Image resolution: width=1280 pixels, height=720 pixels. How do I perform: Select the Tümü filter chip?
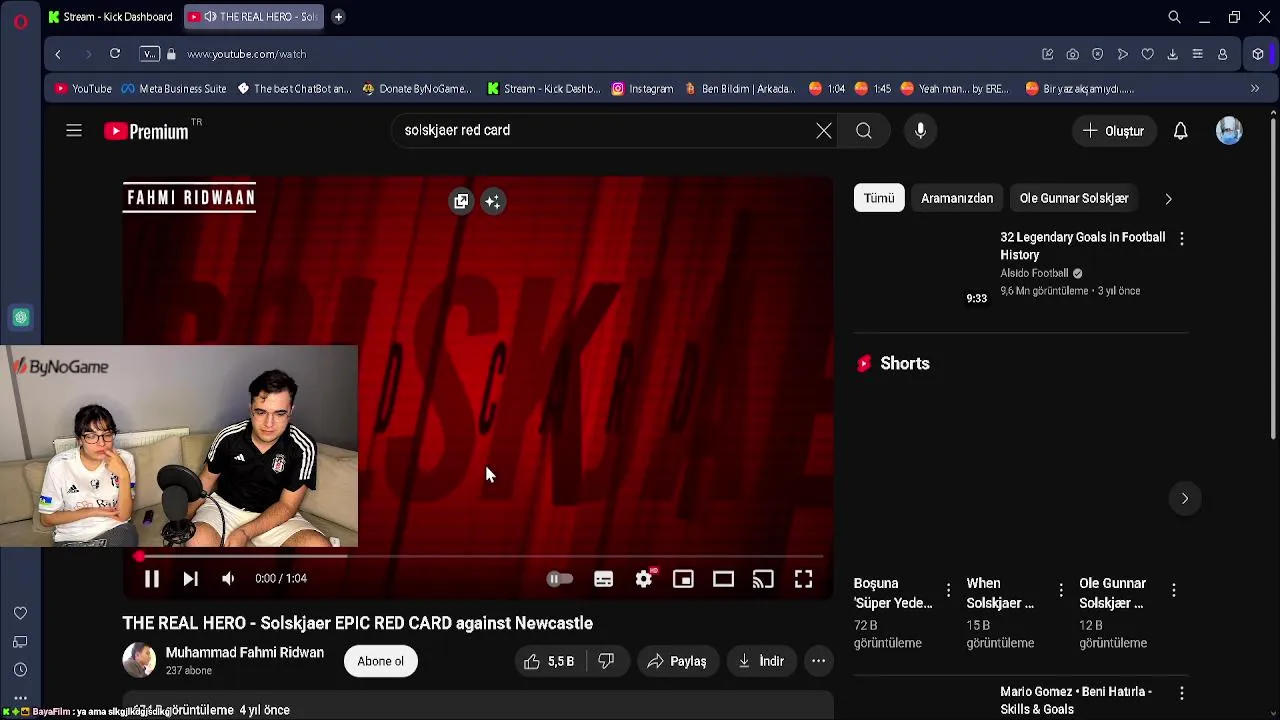coord(879,198)
